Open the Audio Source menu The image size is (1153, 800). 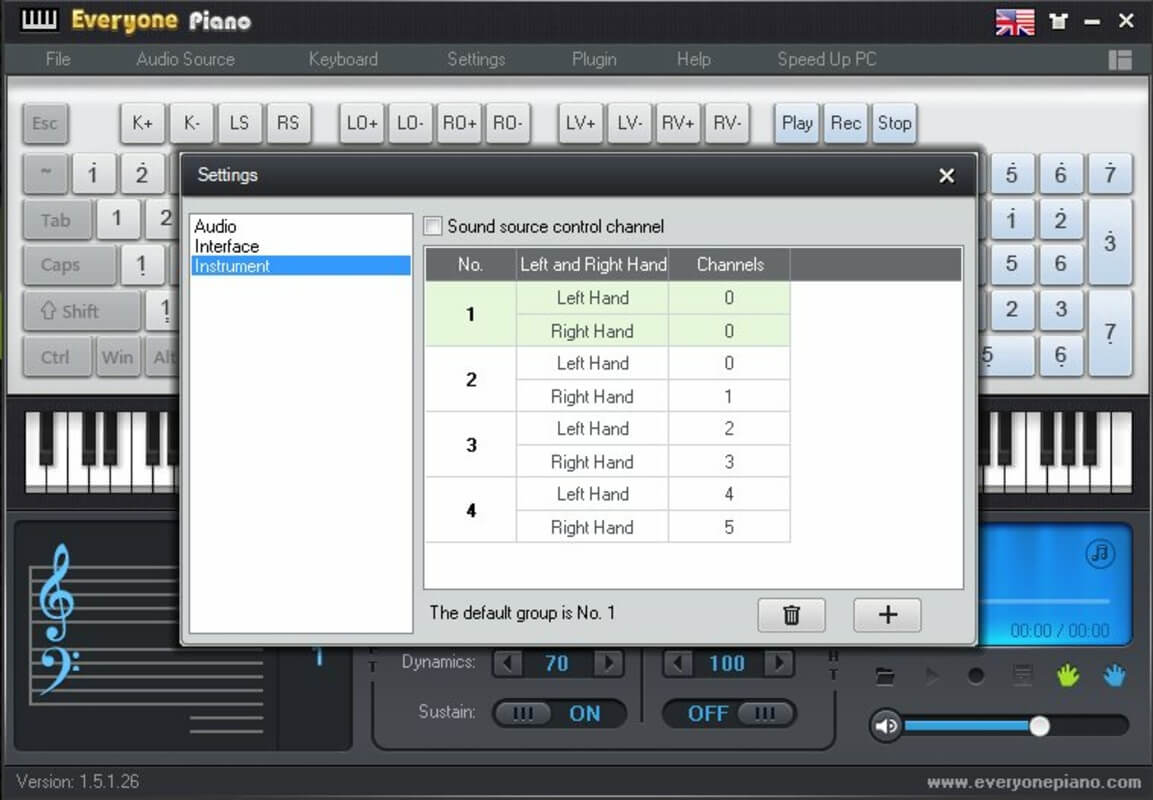pyautogui.click(x=185, y=60)
